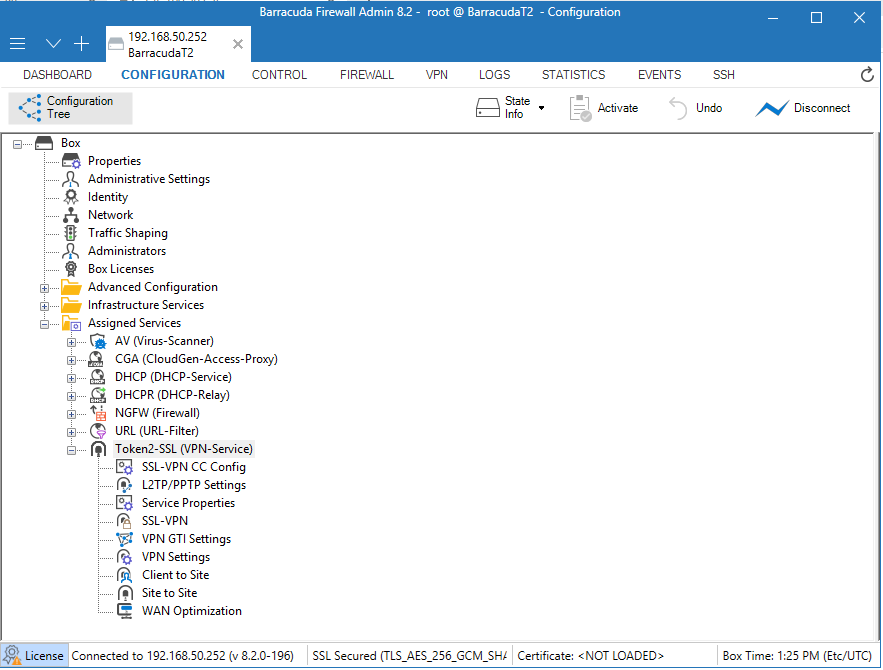Expand the CGA (CloudGen-Access-Proxy) node

click(72, 360)
